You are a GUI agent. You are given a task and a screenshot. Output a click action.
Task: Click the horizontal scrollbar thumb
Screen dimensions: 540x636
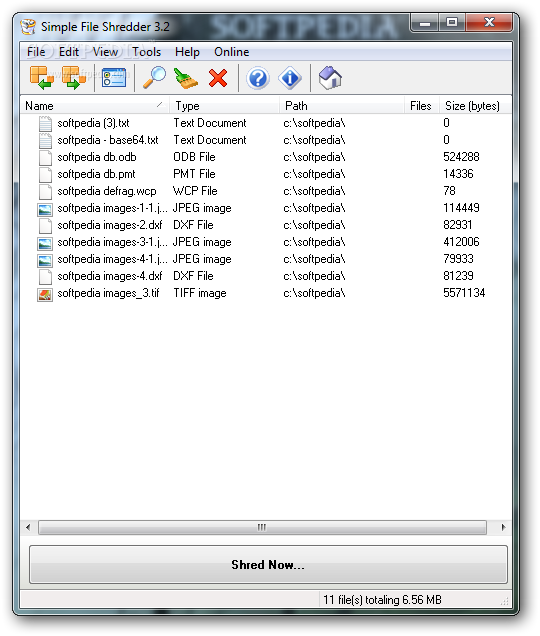point(262,527)
